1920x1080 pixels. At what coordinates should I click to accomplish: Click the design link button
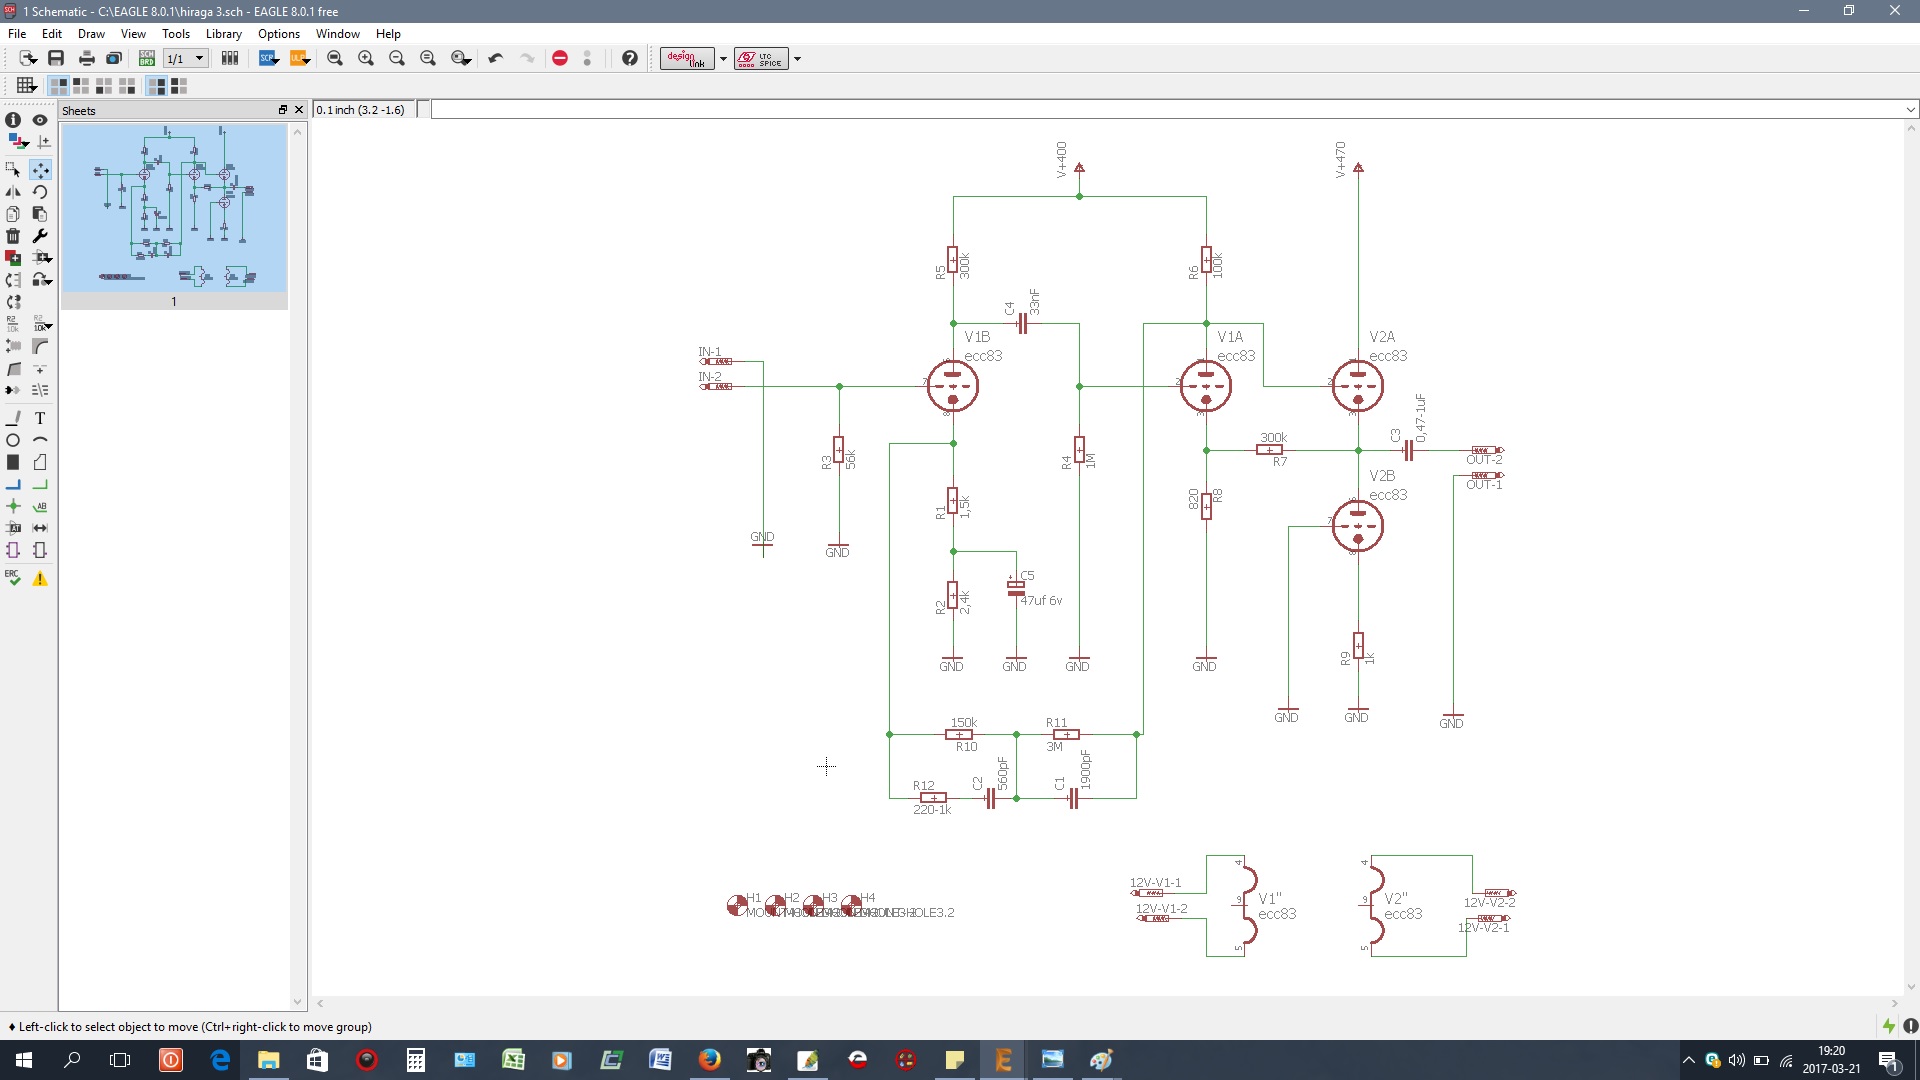(687, 58)
